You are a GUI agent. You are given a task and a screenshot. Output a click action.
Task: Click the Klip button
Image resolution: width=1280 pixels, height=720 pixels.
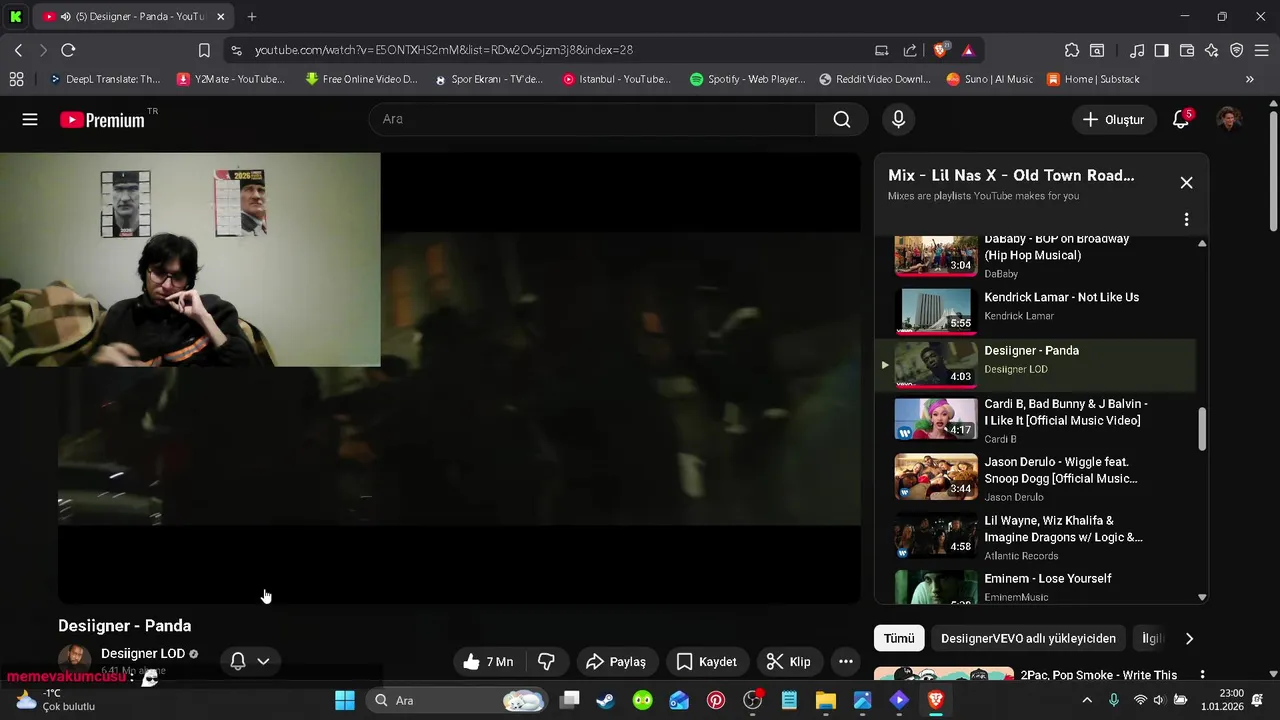pyautogui.click(x=789, y=661)
